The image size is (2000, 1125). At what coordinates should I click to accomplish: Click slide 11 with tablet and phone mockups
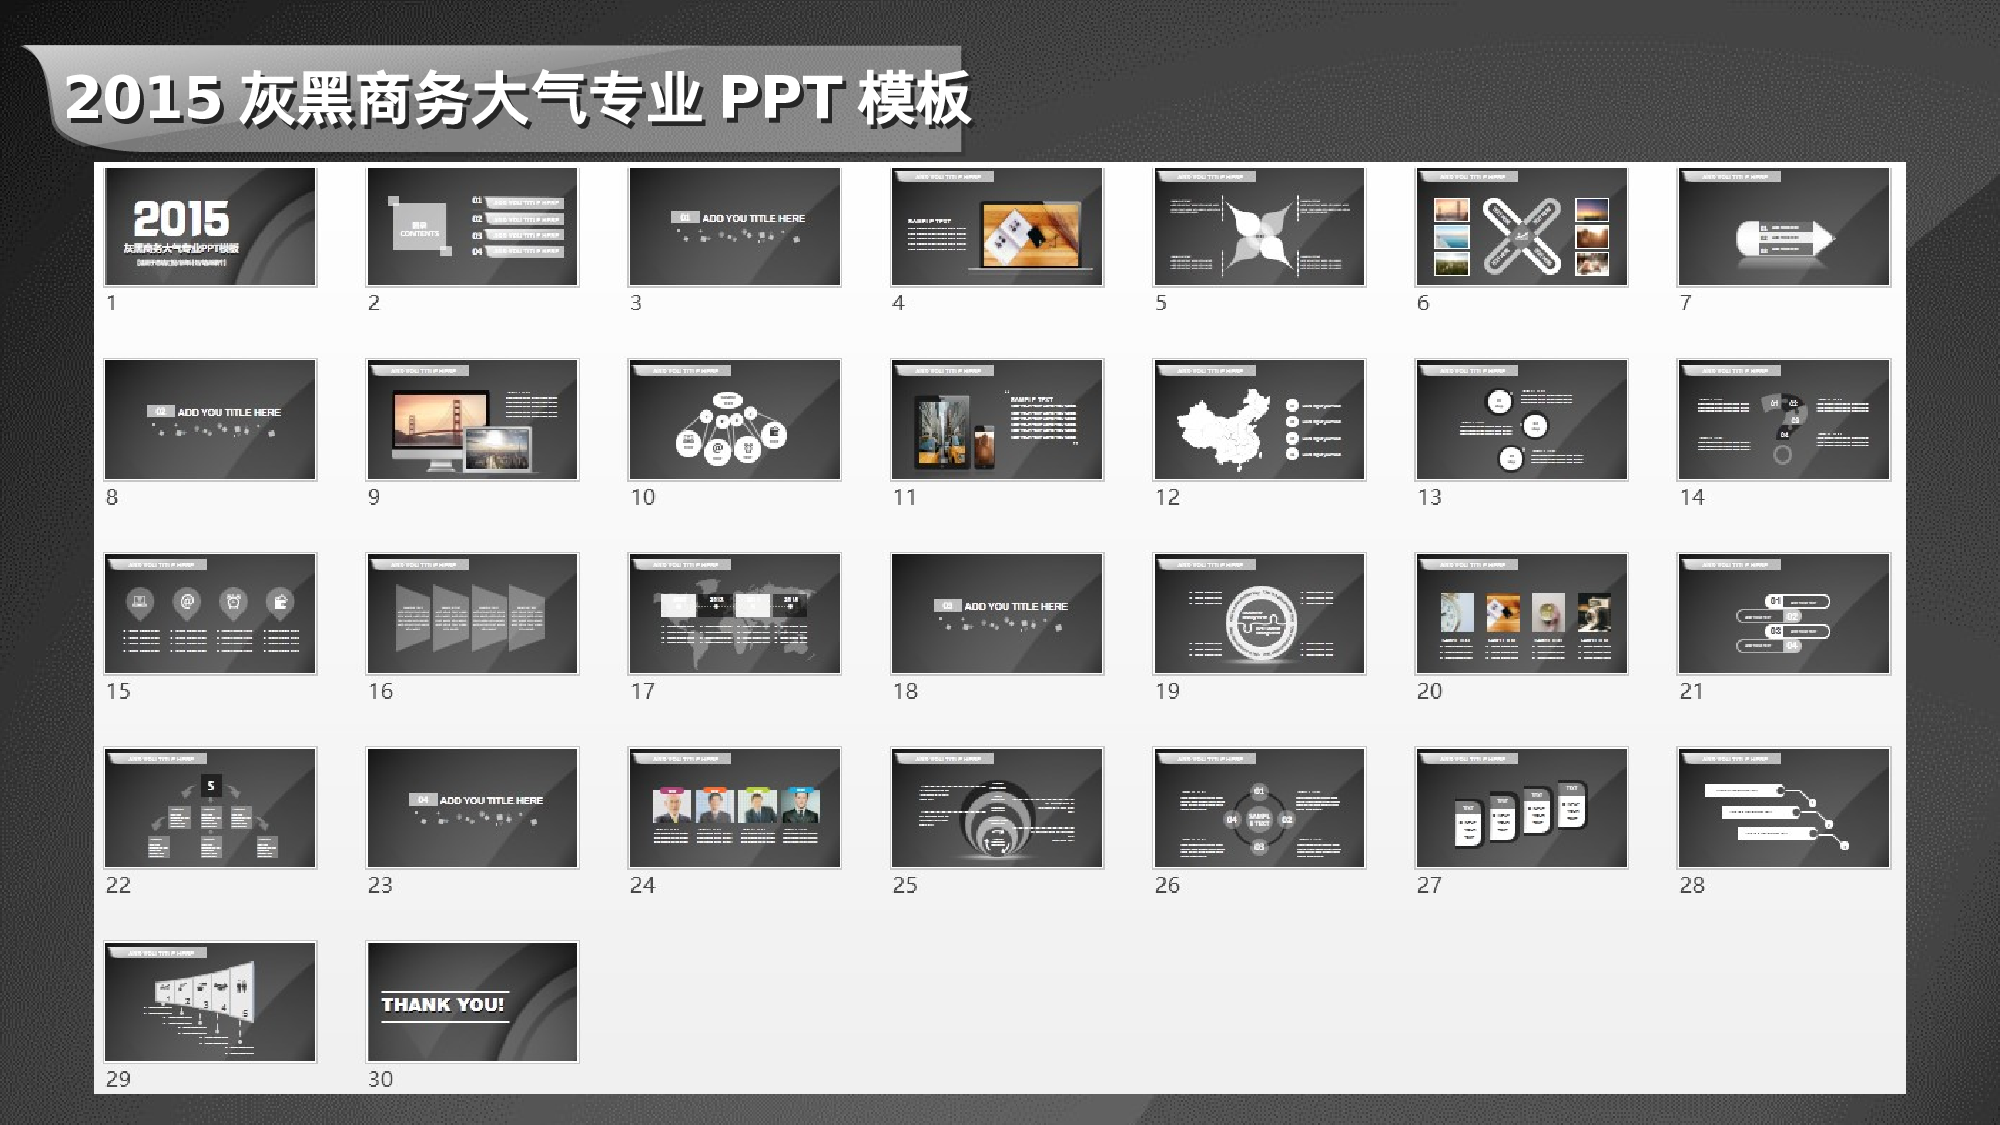pyautogui.click(x=996, y=420)
